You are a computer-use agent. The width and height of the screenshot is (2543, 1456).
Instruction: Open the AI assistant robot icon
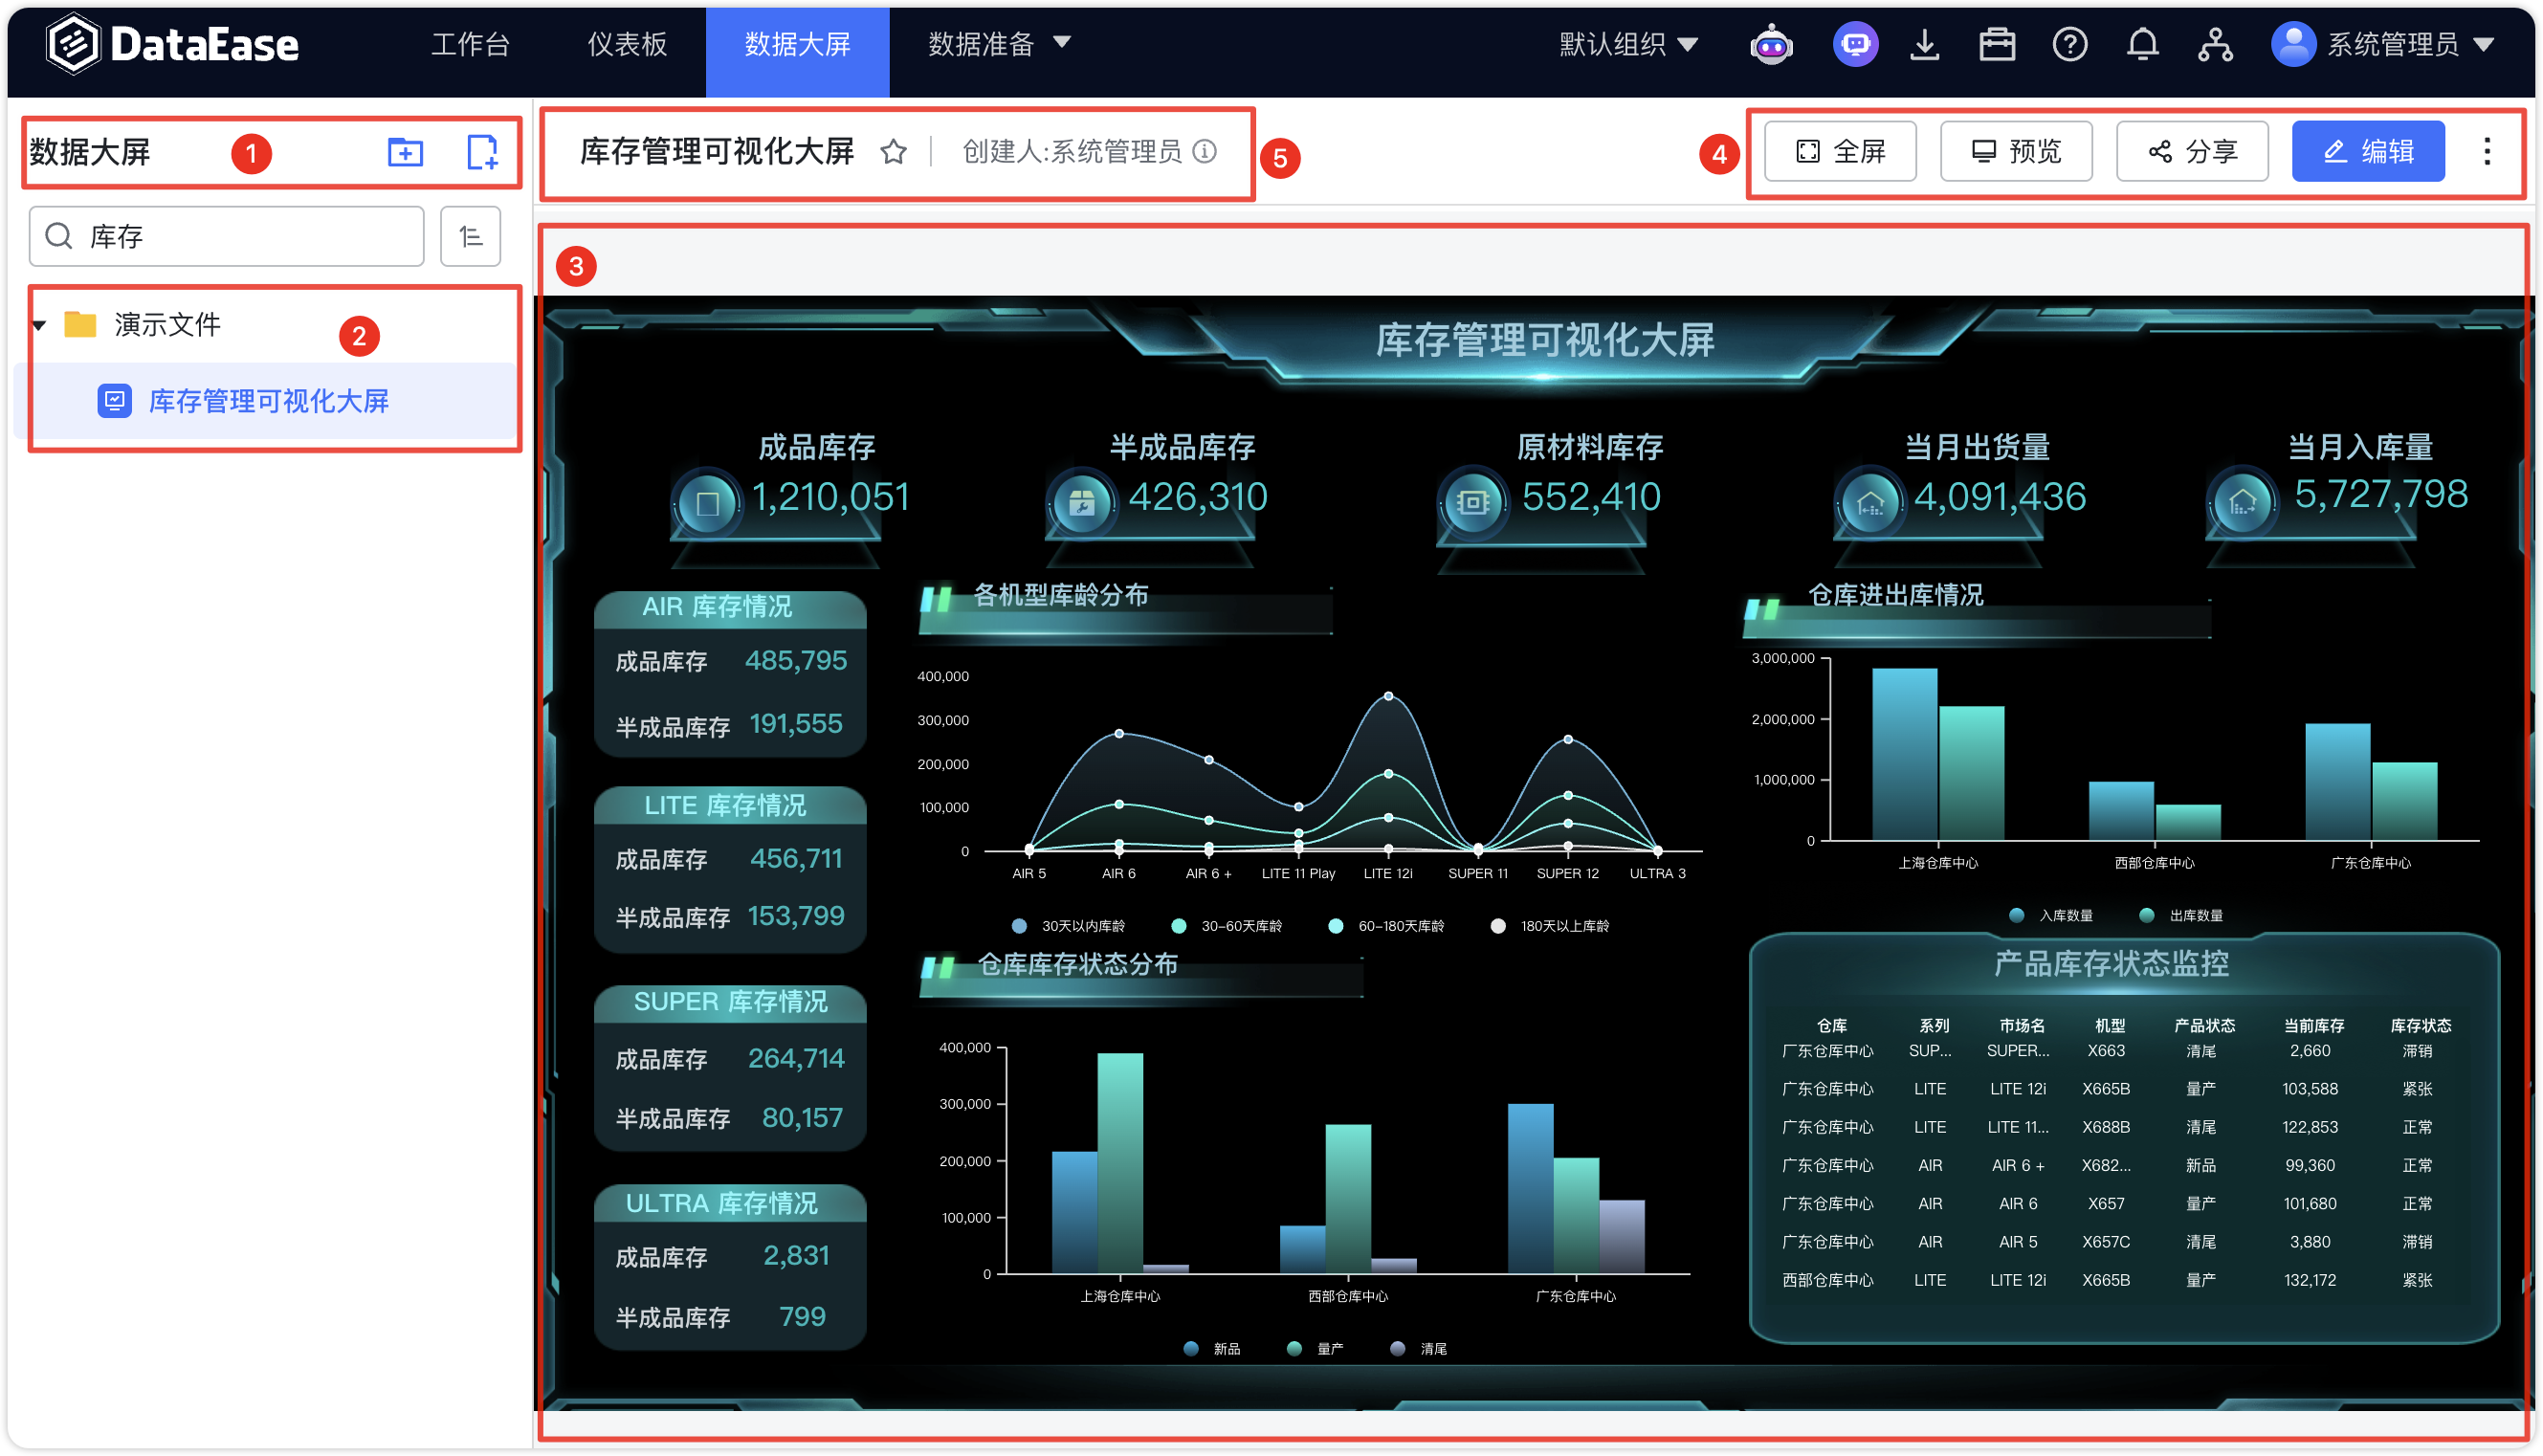pos(1772,44)
